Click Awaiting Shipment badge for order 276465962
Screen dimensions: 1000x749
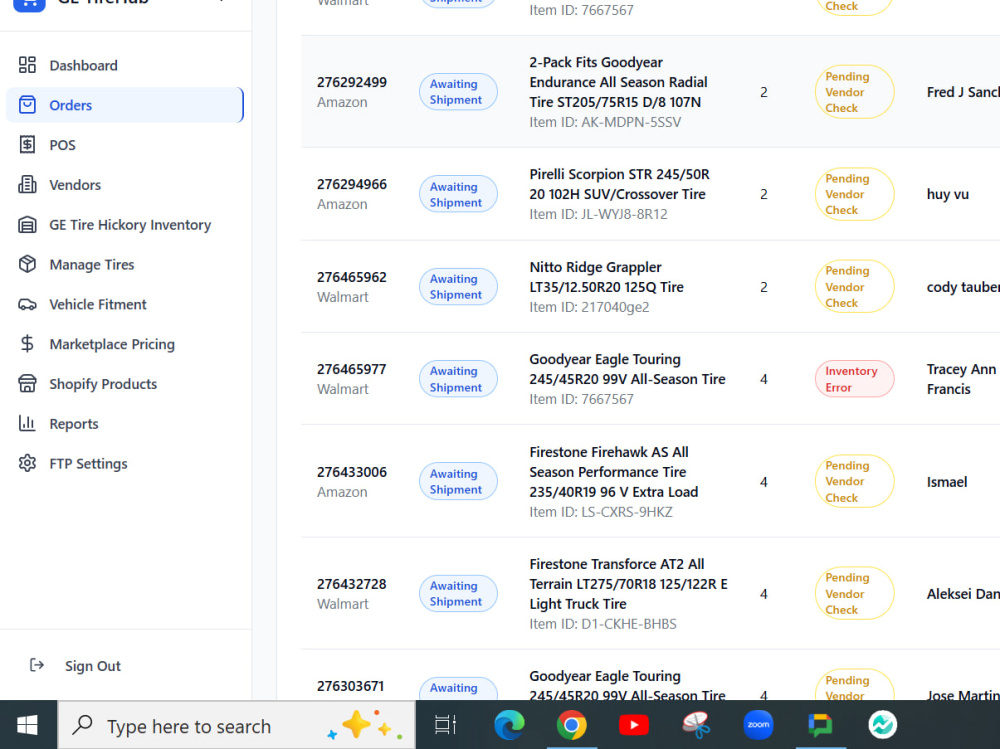[458, 286]
